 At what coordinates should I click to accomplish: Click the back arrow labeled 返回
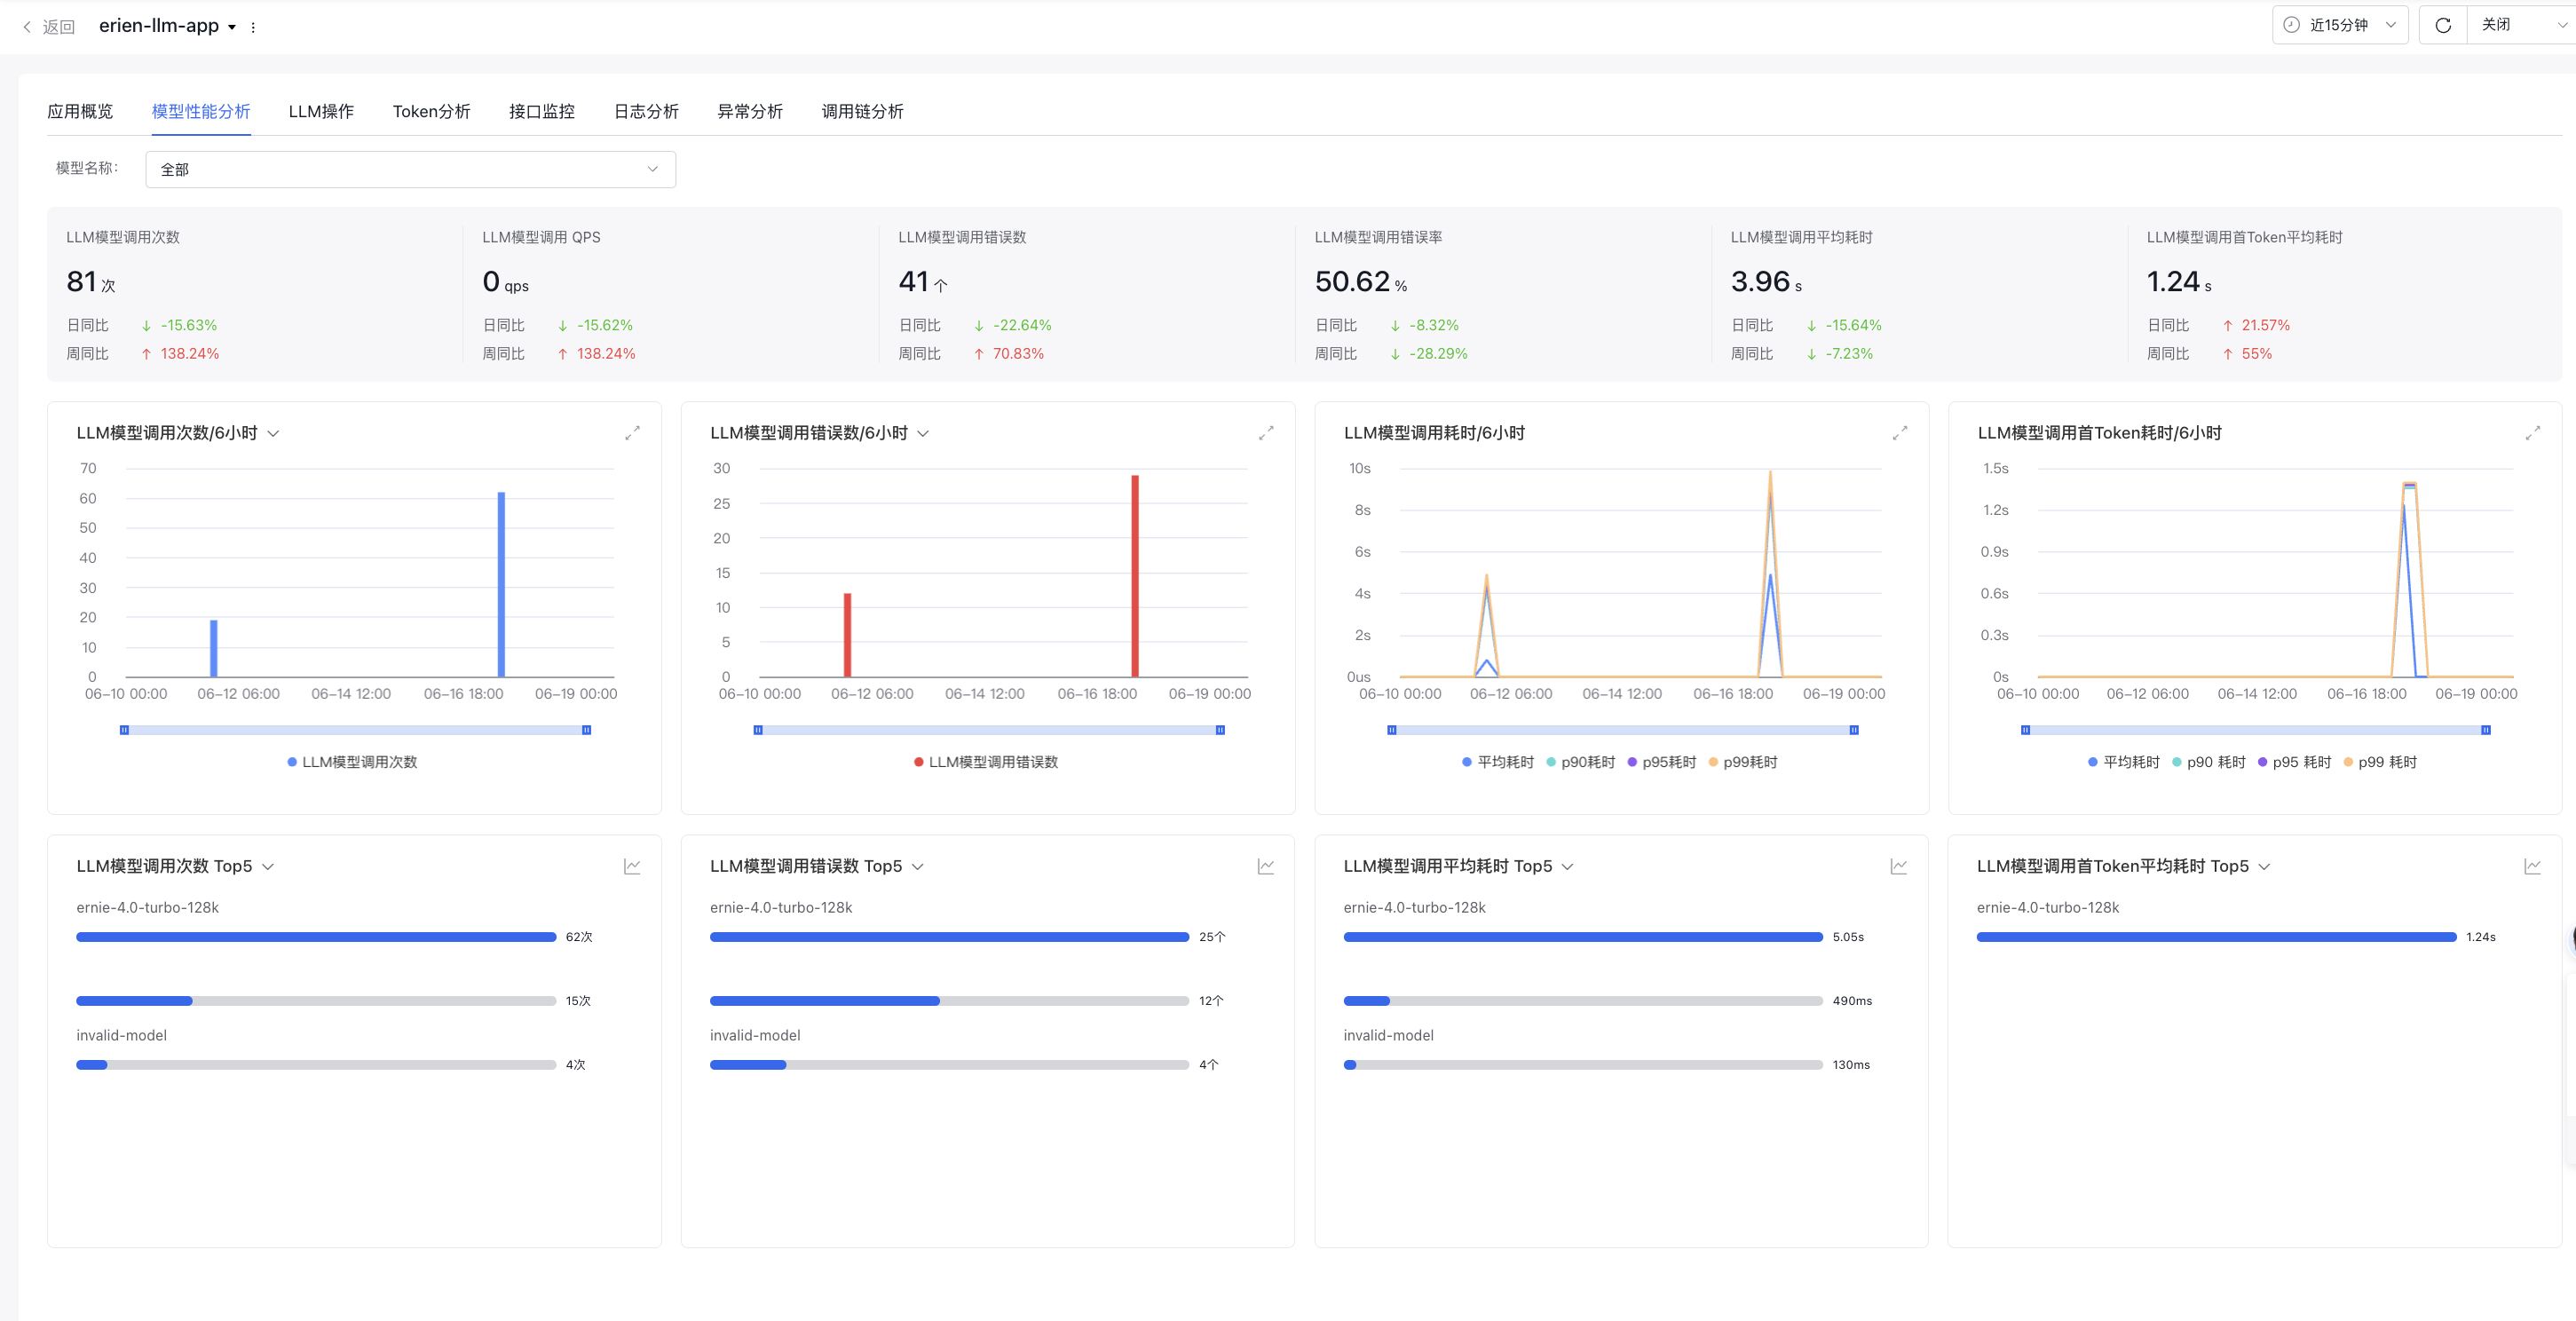click(x=49, y=27)
